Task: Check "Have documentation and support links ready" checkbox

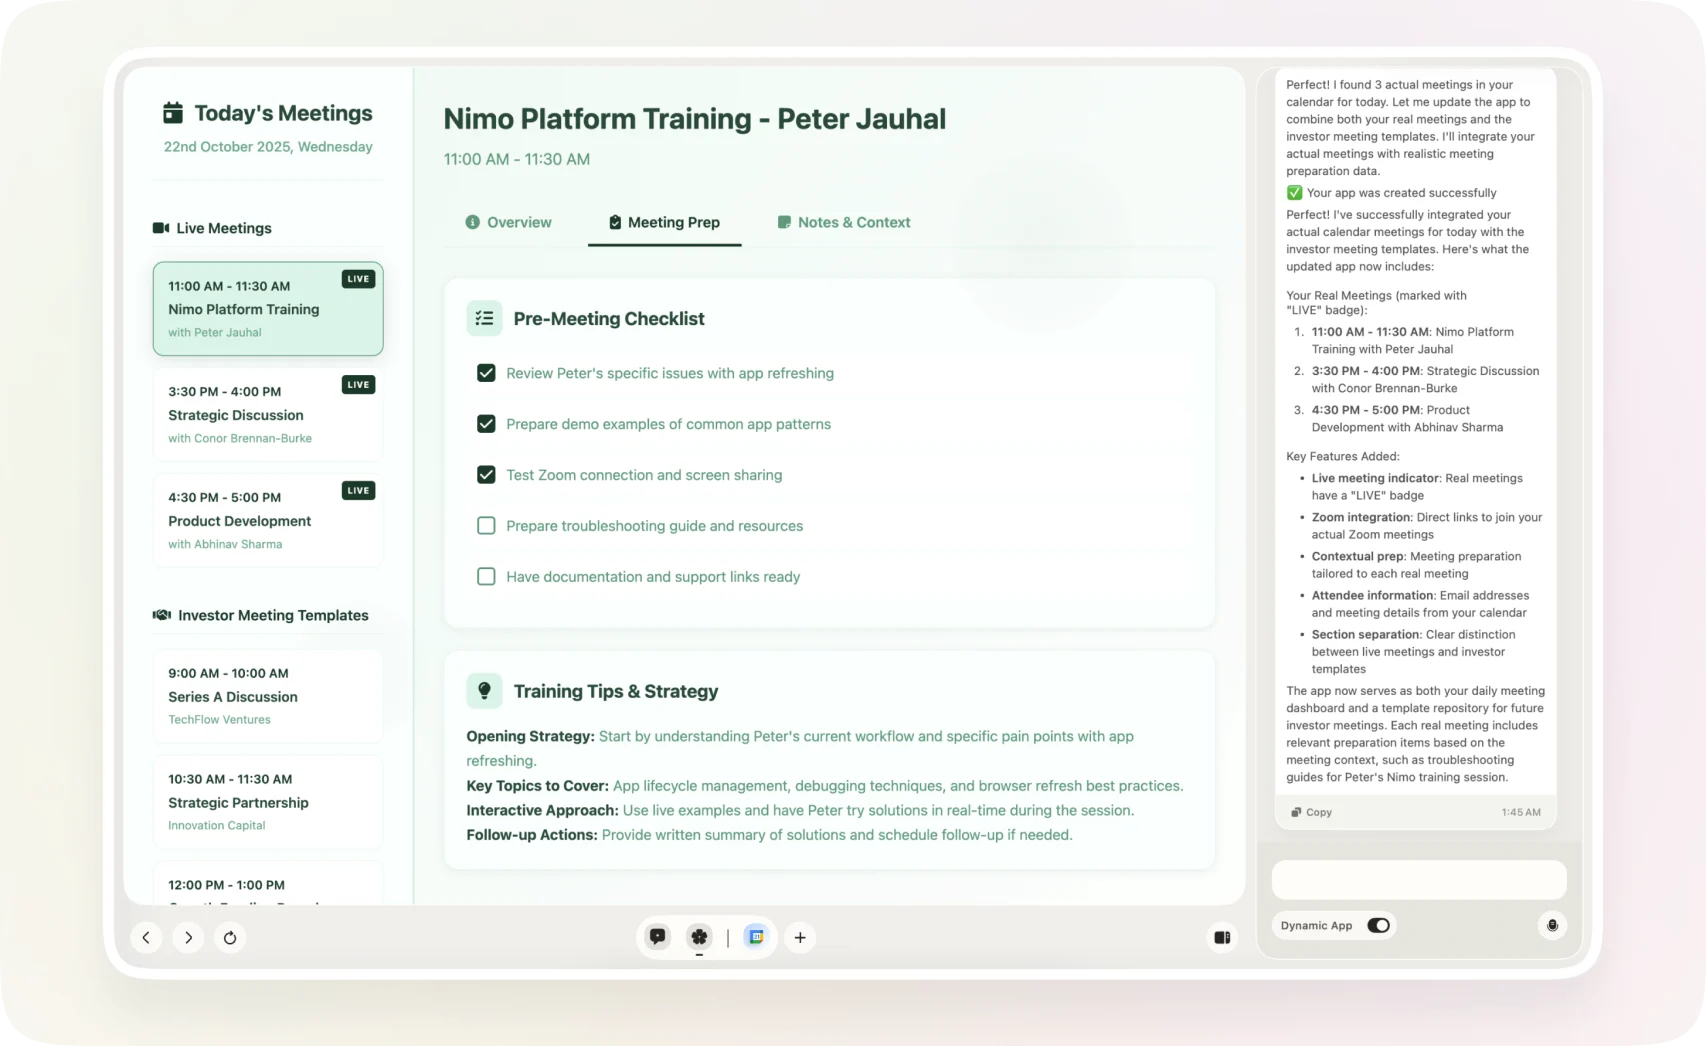Action: click(x=486, y=577)
